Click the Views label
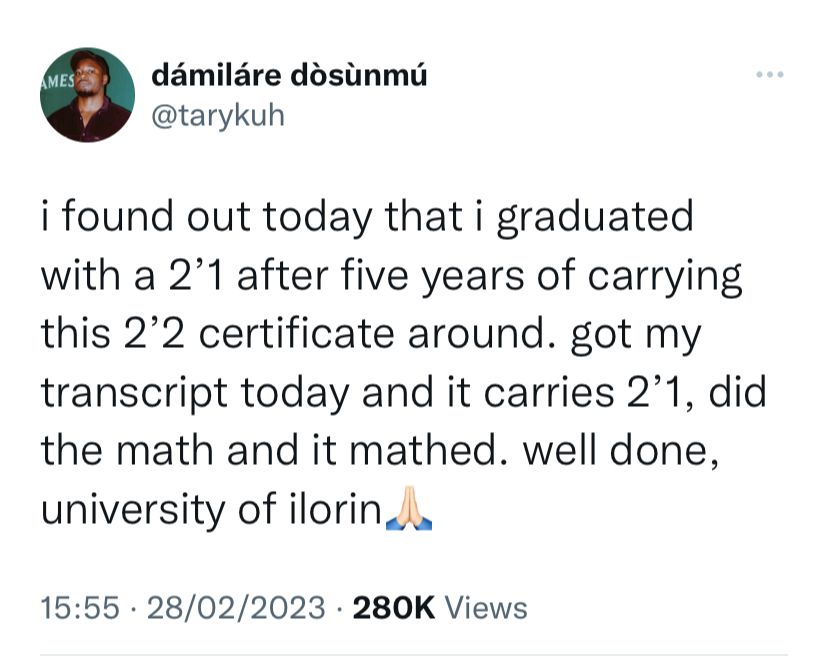This screenshot has width=828, height=658. tap(486, 607)
